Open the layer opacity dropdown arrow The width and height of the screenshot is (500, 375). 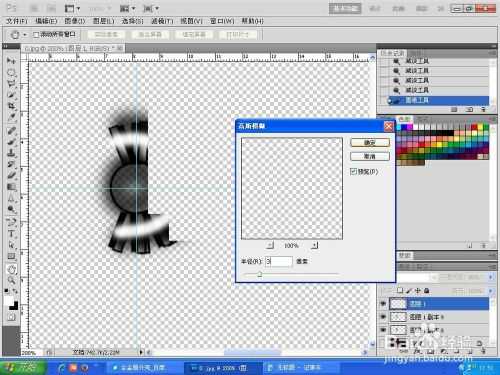(x=491, y=277)
